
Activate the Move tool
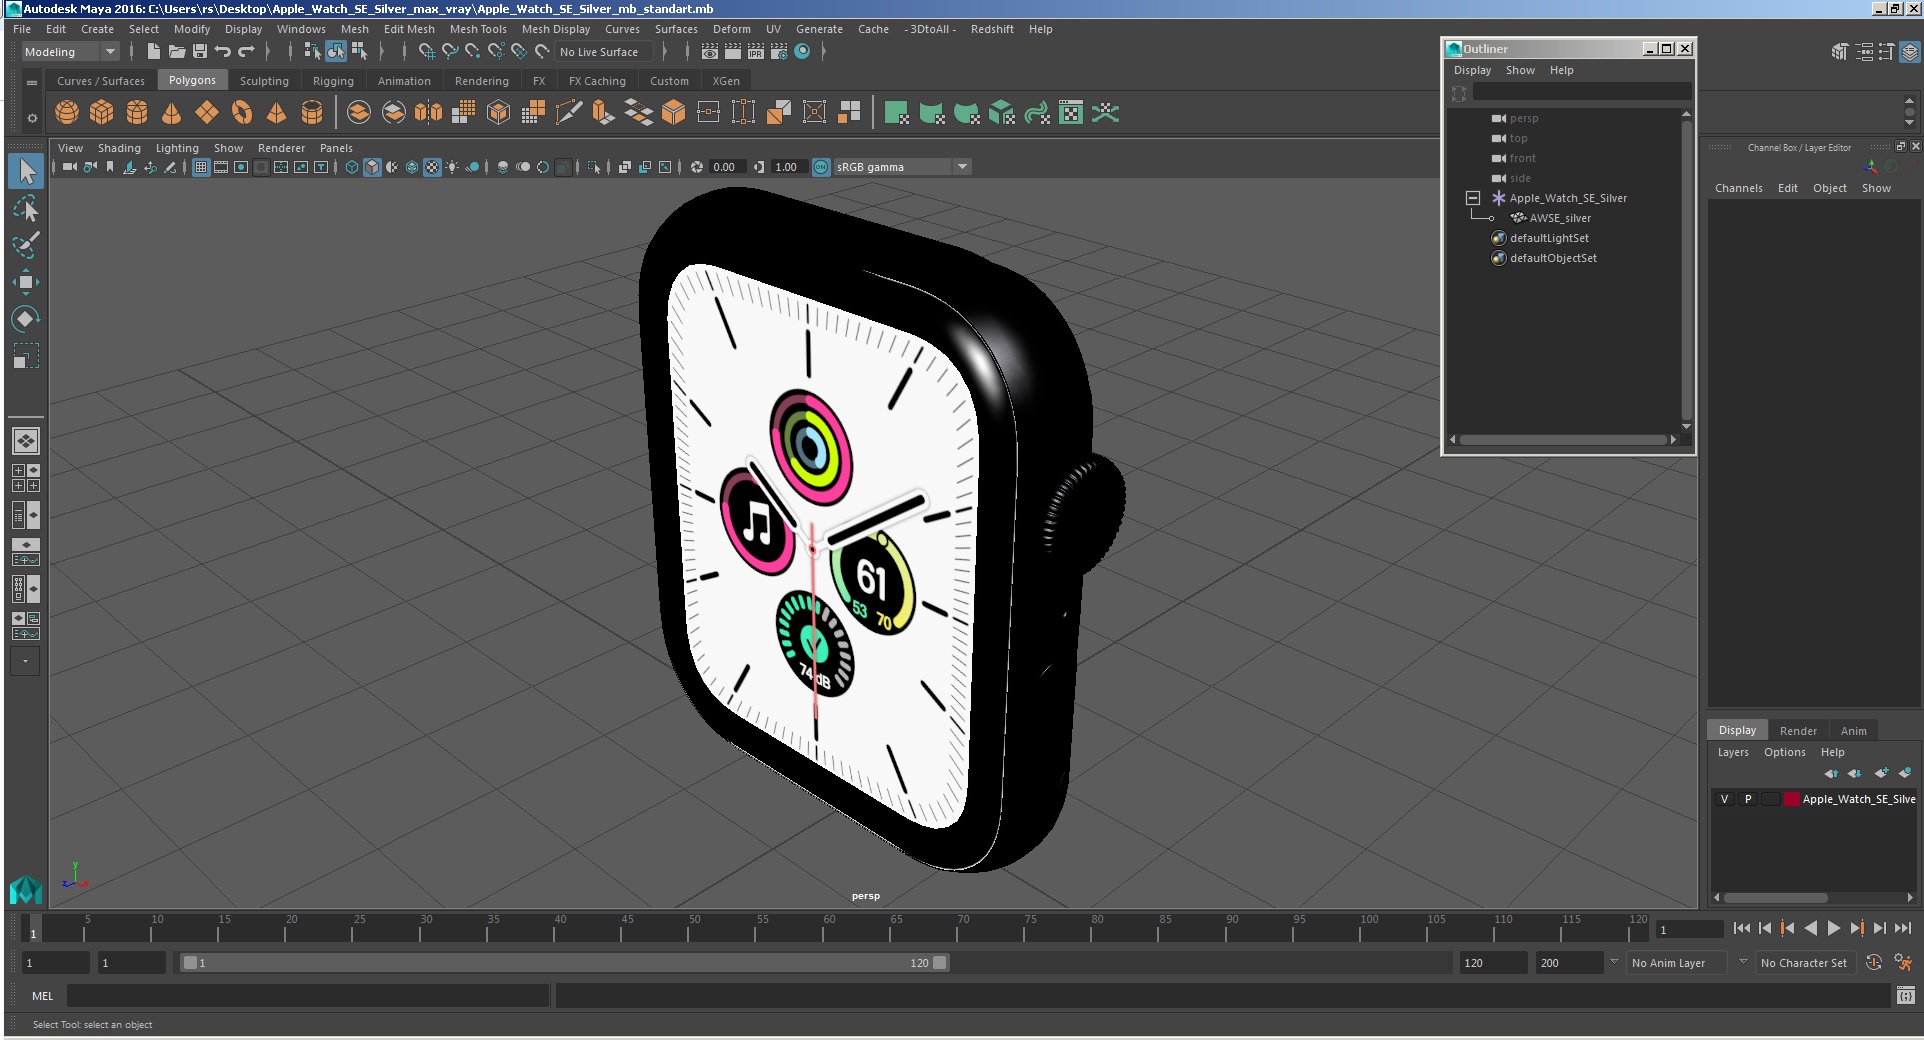point(26,282)
